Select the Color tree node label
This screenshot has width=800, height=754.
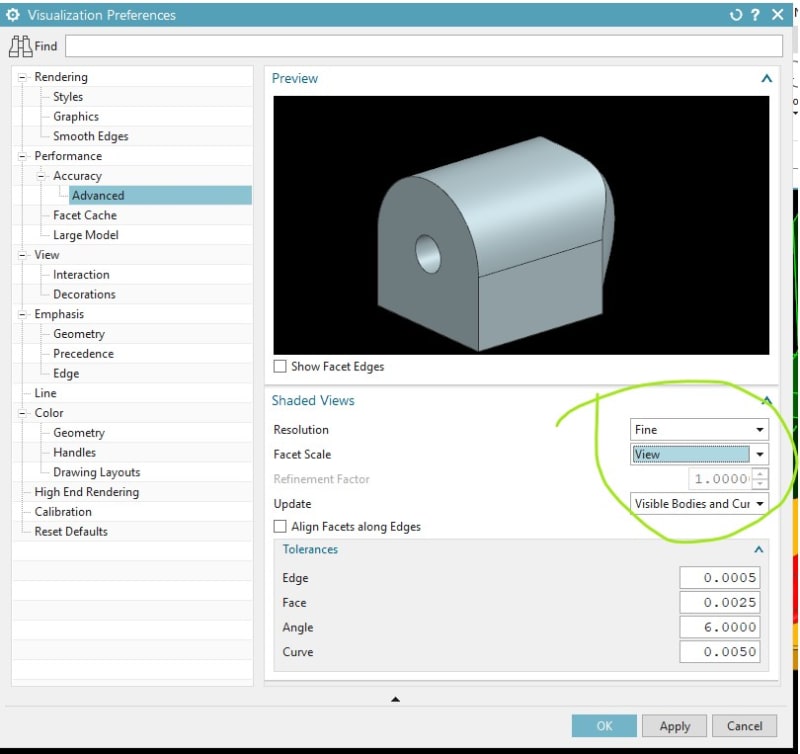(x=49, y=413)
